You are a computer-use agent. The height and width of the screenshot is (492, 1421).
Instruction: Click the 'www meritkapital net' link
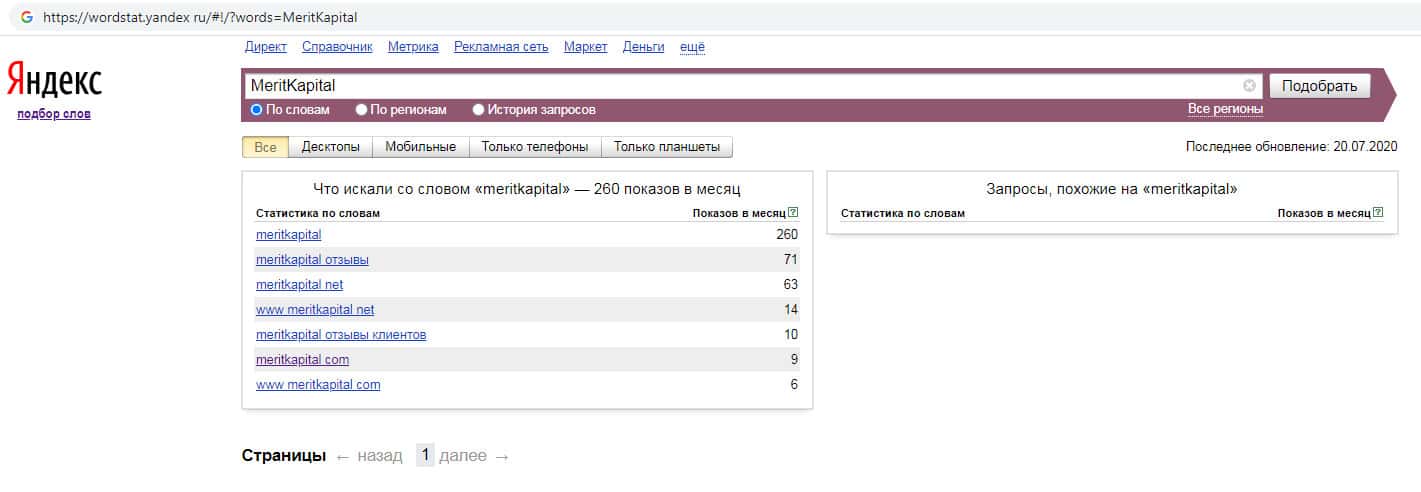pos(315,310)
